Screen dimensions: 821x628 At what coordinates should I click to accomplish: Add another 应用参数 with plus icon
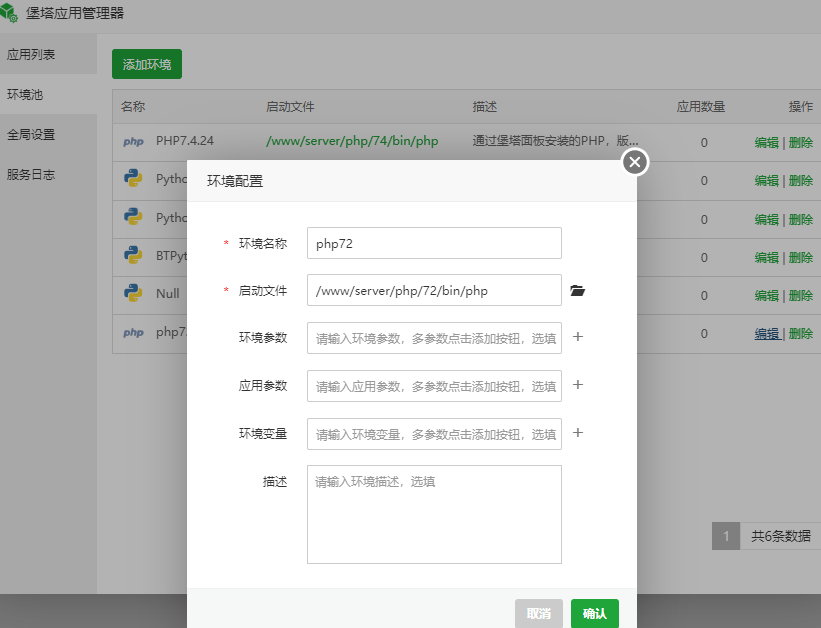point(578,385)
